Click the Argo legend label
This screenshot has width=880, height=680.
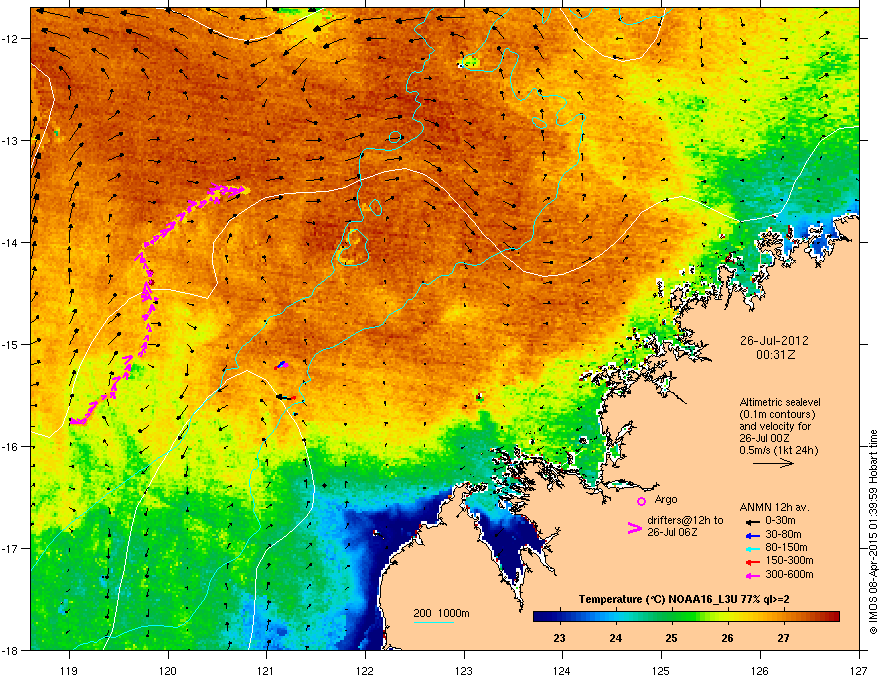[x=666, y=499]
